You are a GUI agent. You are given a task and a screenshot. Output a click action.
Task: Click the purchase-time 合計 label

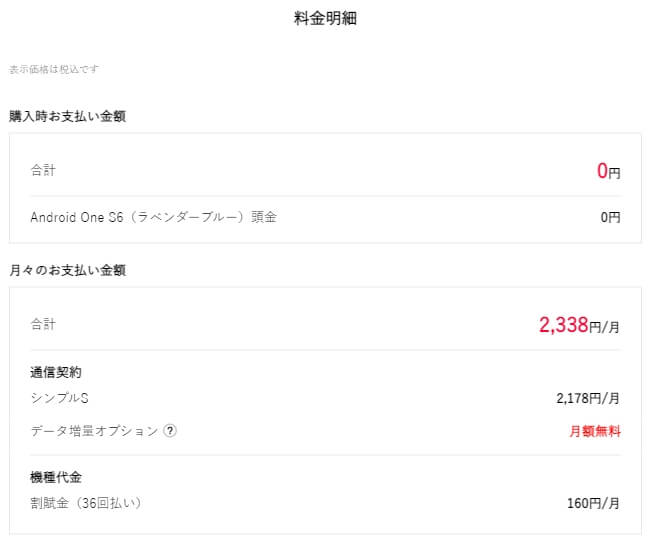[x=43, y=170]
